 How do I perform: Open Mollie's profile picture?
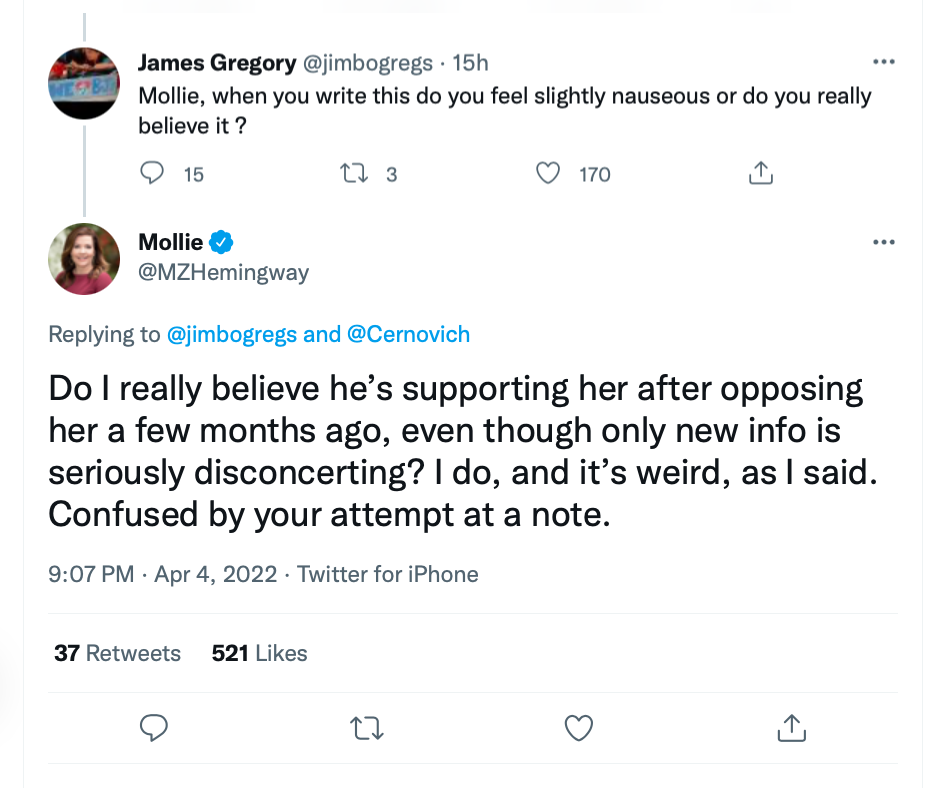coord(84,258)
